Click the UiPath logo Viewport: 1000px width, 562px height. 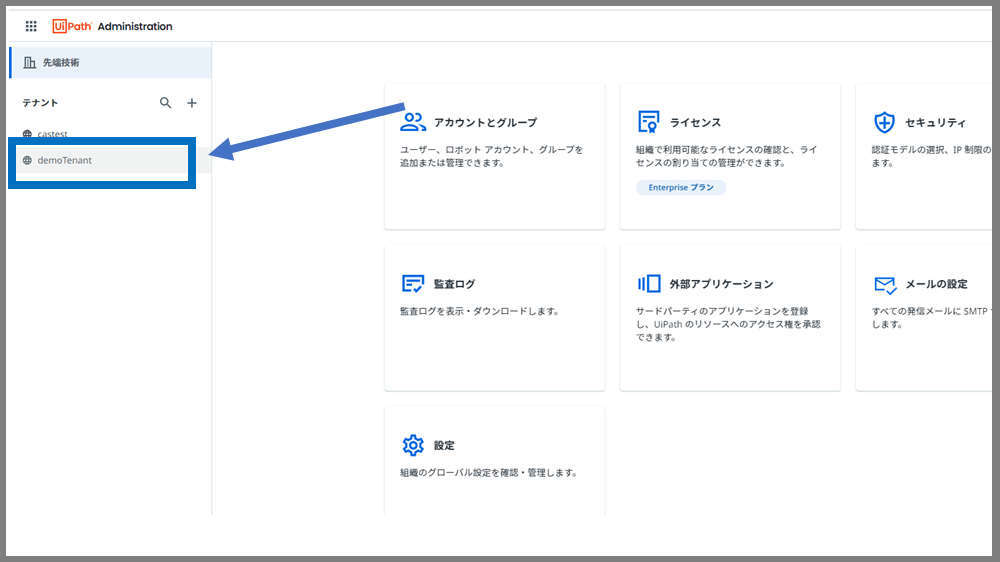point(72,26)
